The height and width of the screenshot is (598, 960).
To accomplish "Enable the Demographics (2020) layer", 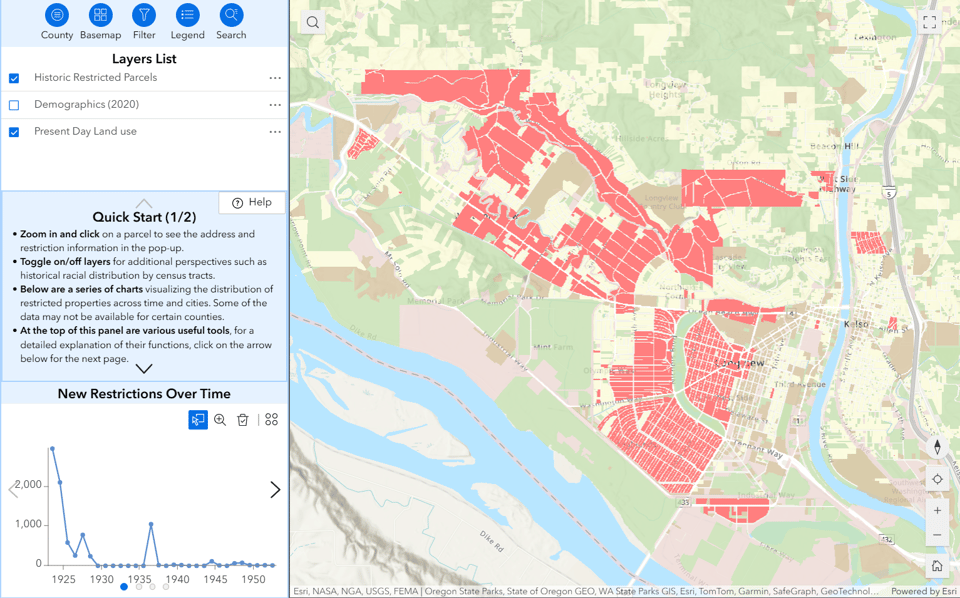I will click(x=14, y=105).
